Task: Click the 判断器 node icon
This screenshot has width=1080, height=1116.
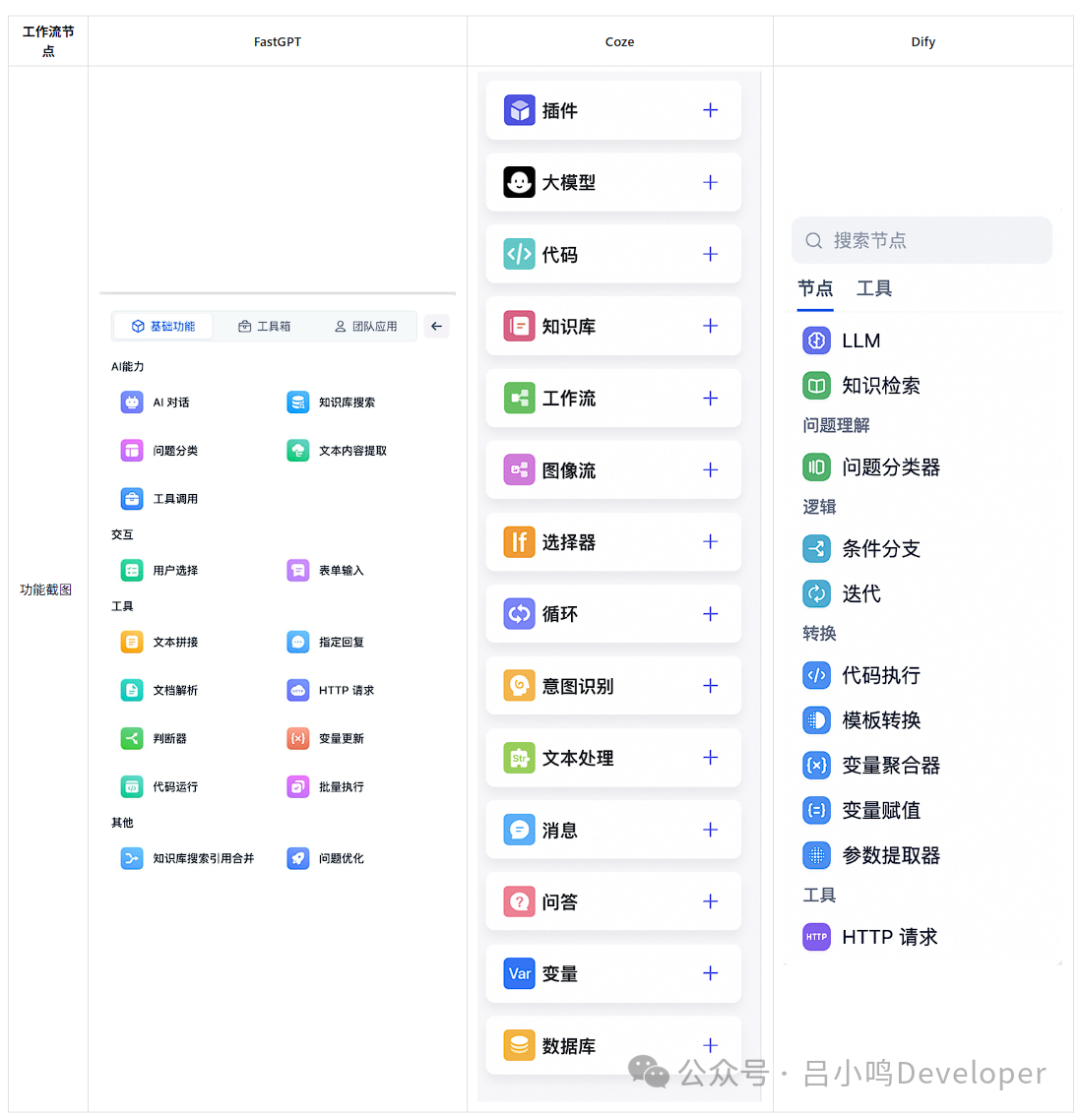Action: click(x=131, y=738)
